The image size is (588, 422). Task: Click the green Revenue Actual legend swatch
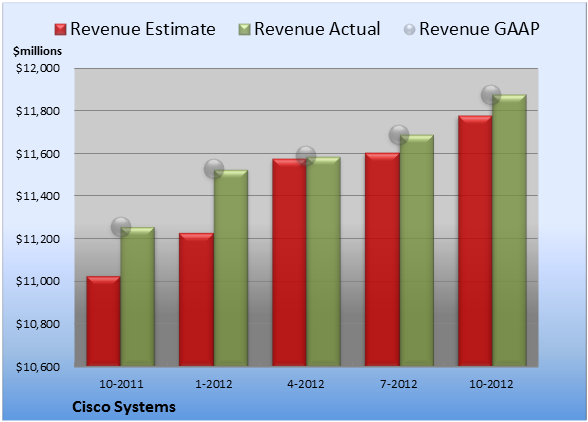tap(244, 29)
